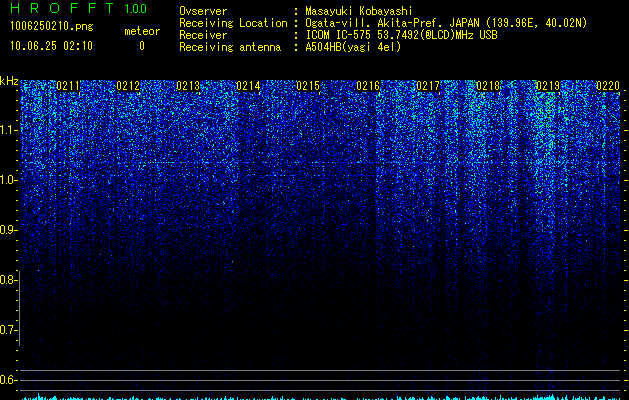
Task: Click the date stamp 10.06.25 02:10
Action: click(51, 46)
